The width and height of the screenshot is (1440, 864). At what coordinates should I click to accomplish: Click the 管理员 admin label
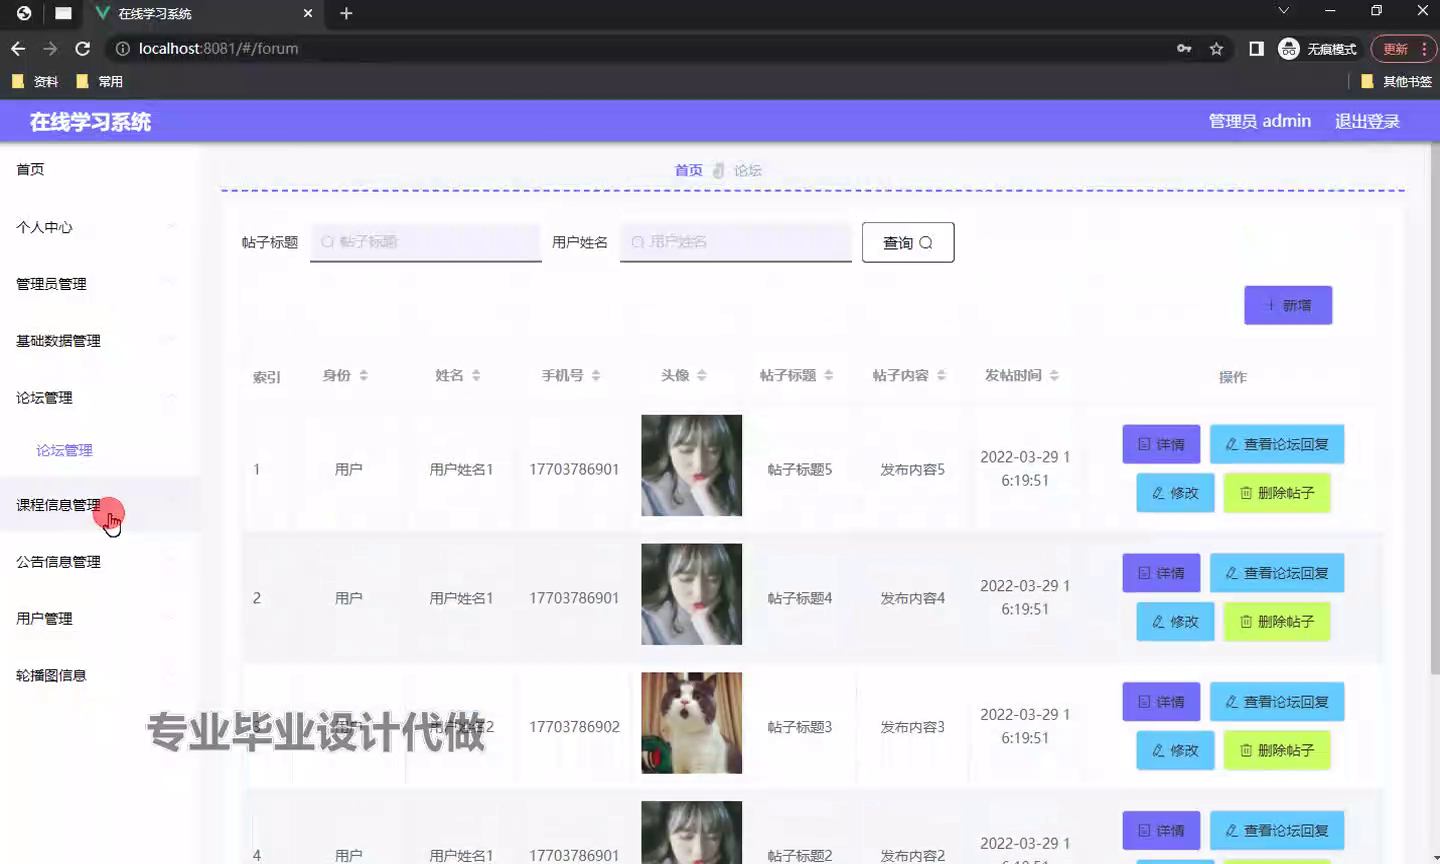1259,121
